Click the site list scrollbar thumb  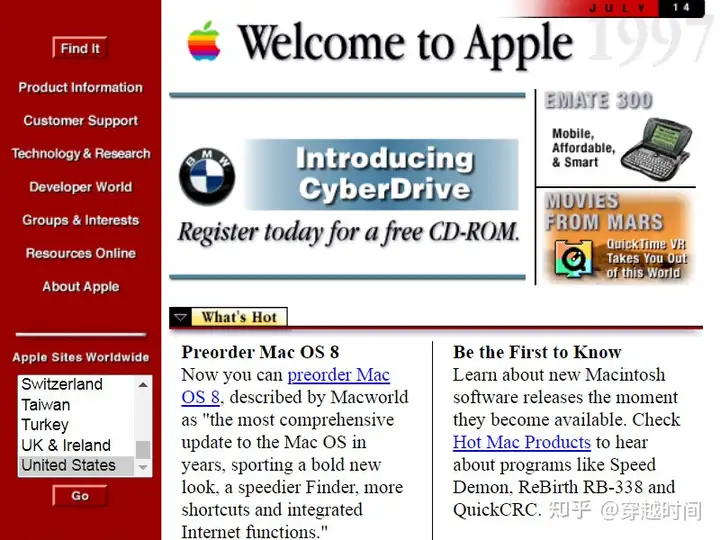pyautogui.click(x=143, y=450)
